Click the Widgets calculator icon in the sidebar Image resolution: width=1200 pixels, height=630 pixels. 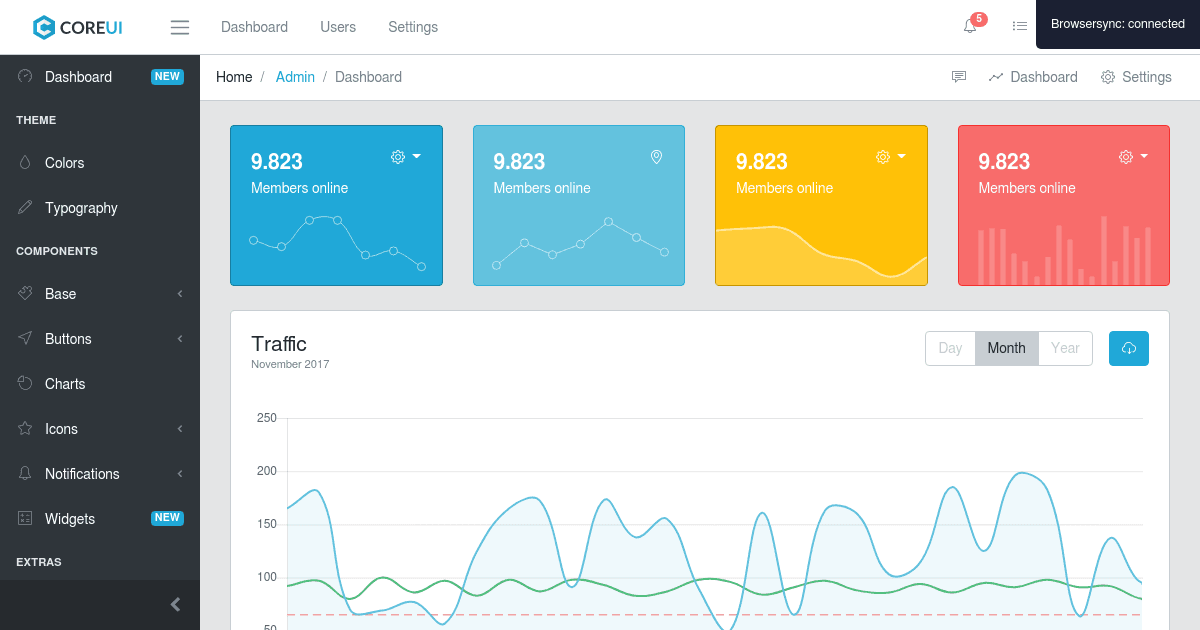(25, 519)
